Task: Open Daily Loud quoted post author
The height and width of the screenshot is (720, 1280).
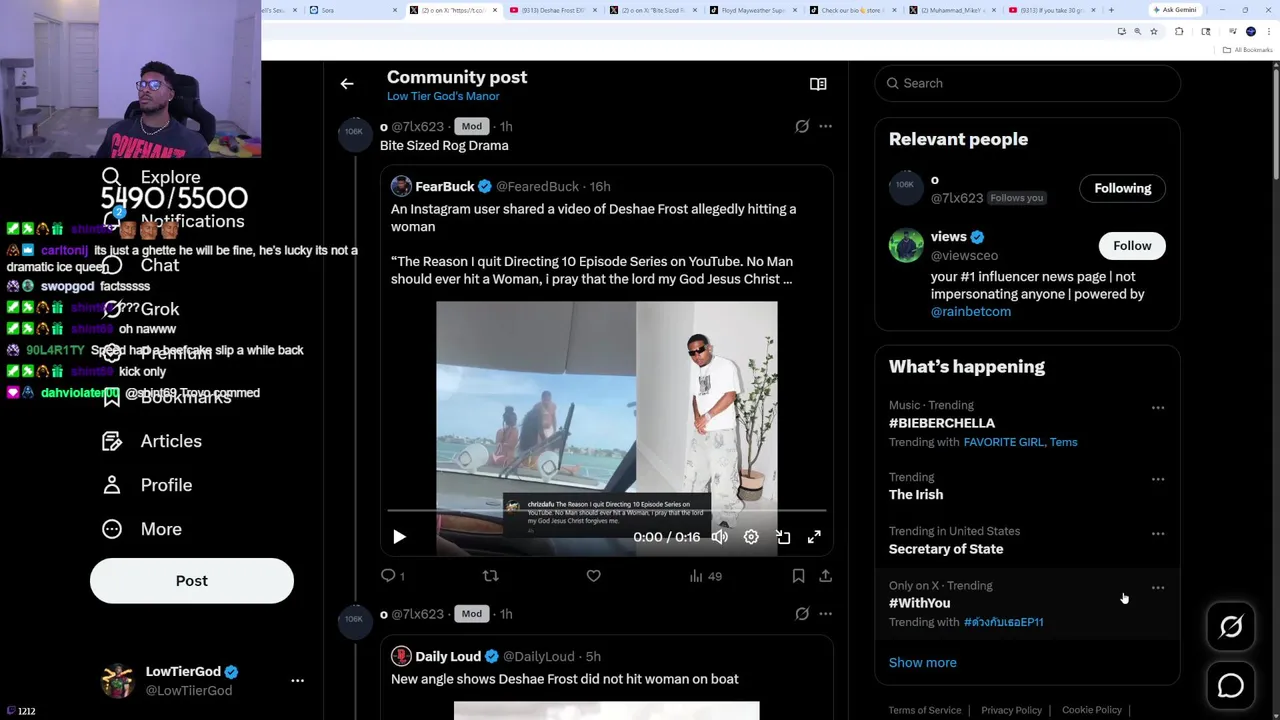Action: tap(448, 656)
